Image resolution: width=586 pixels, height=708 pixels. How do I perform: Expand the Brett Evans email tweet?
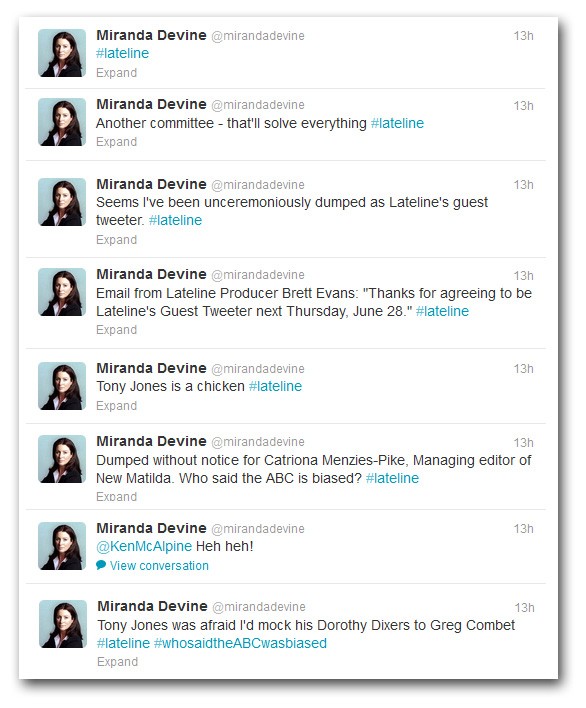116,330
